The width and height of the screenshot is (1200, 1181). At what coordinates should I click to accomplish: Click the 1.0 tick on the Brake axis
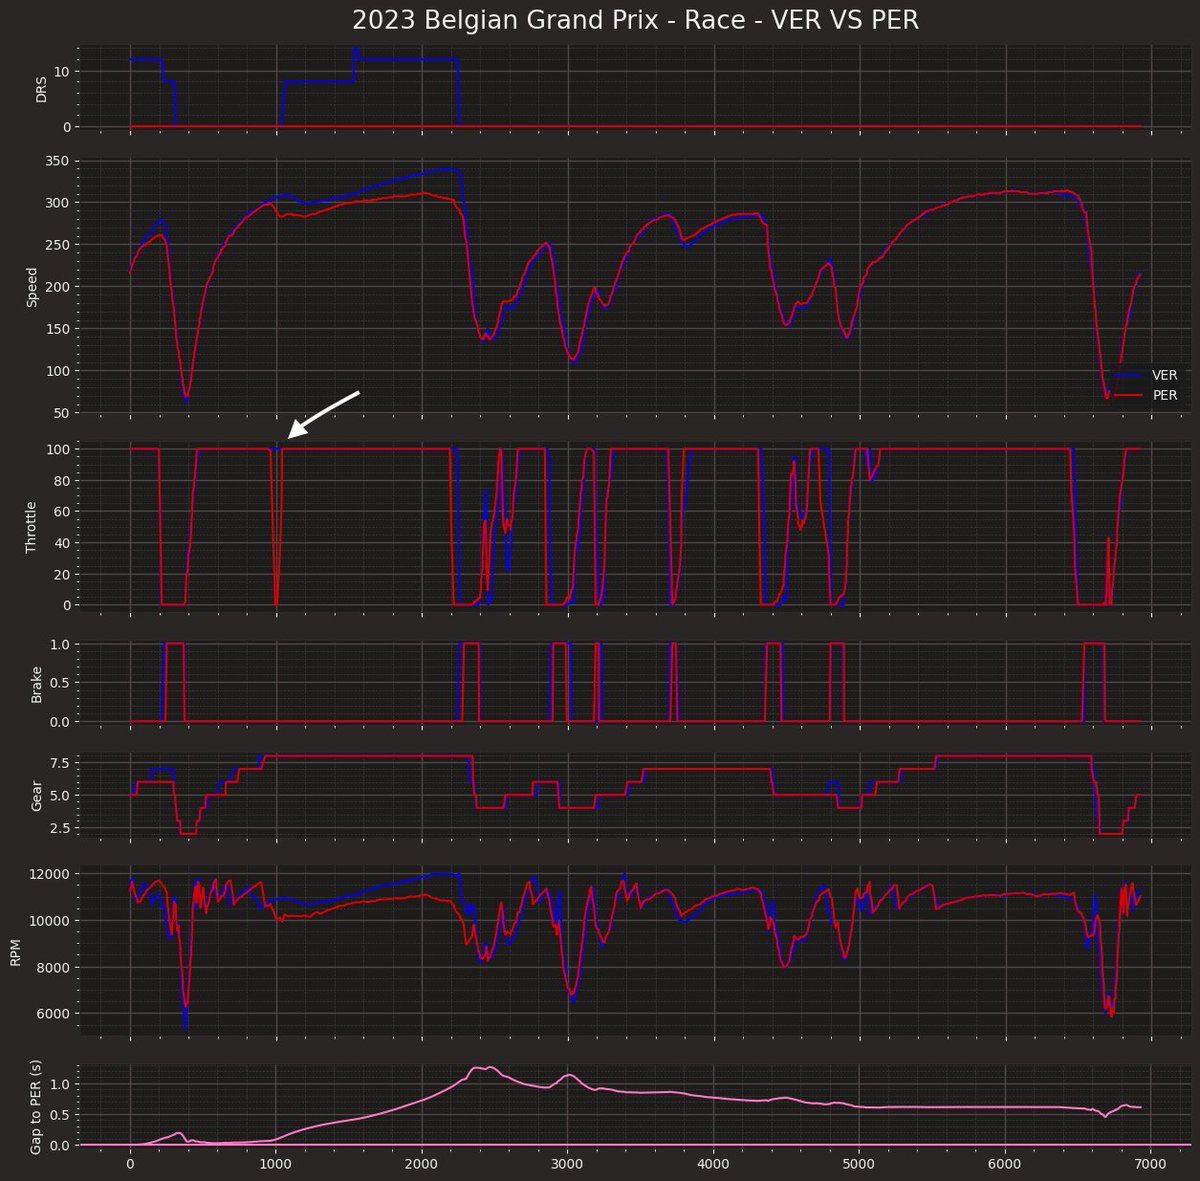59,644
